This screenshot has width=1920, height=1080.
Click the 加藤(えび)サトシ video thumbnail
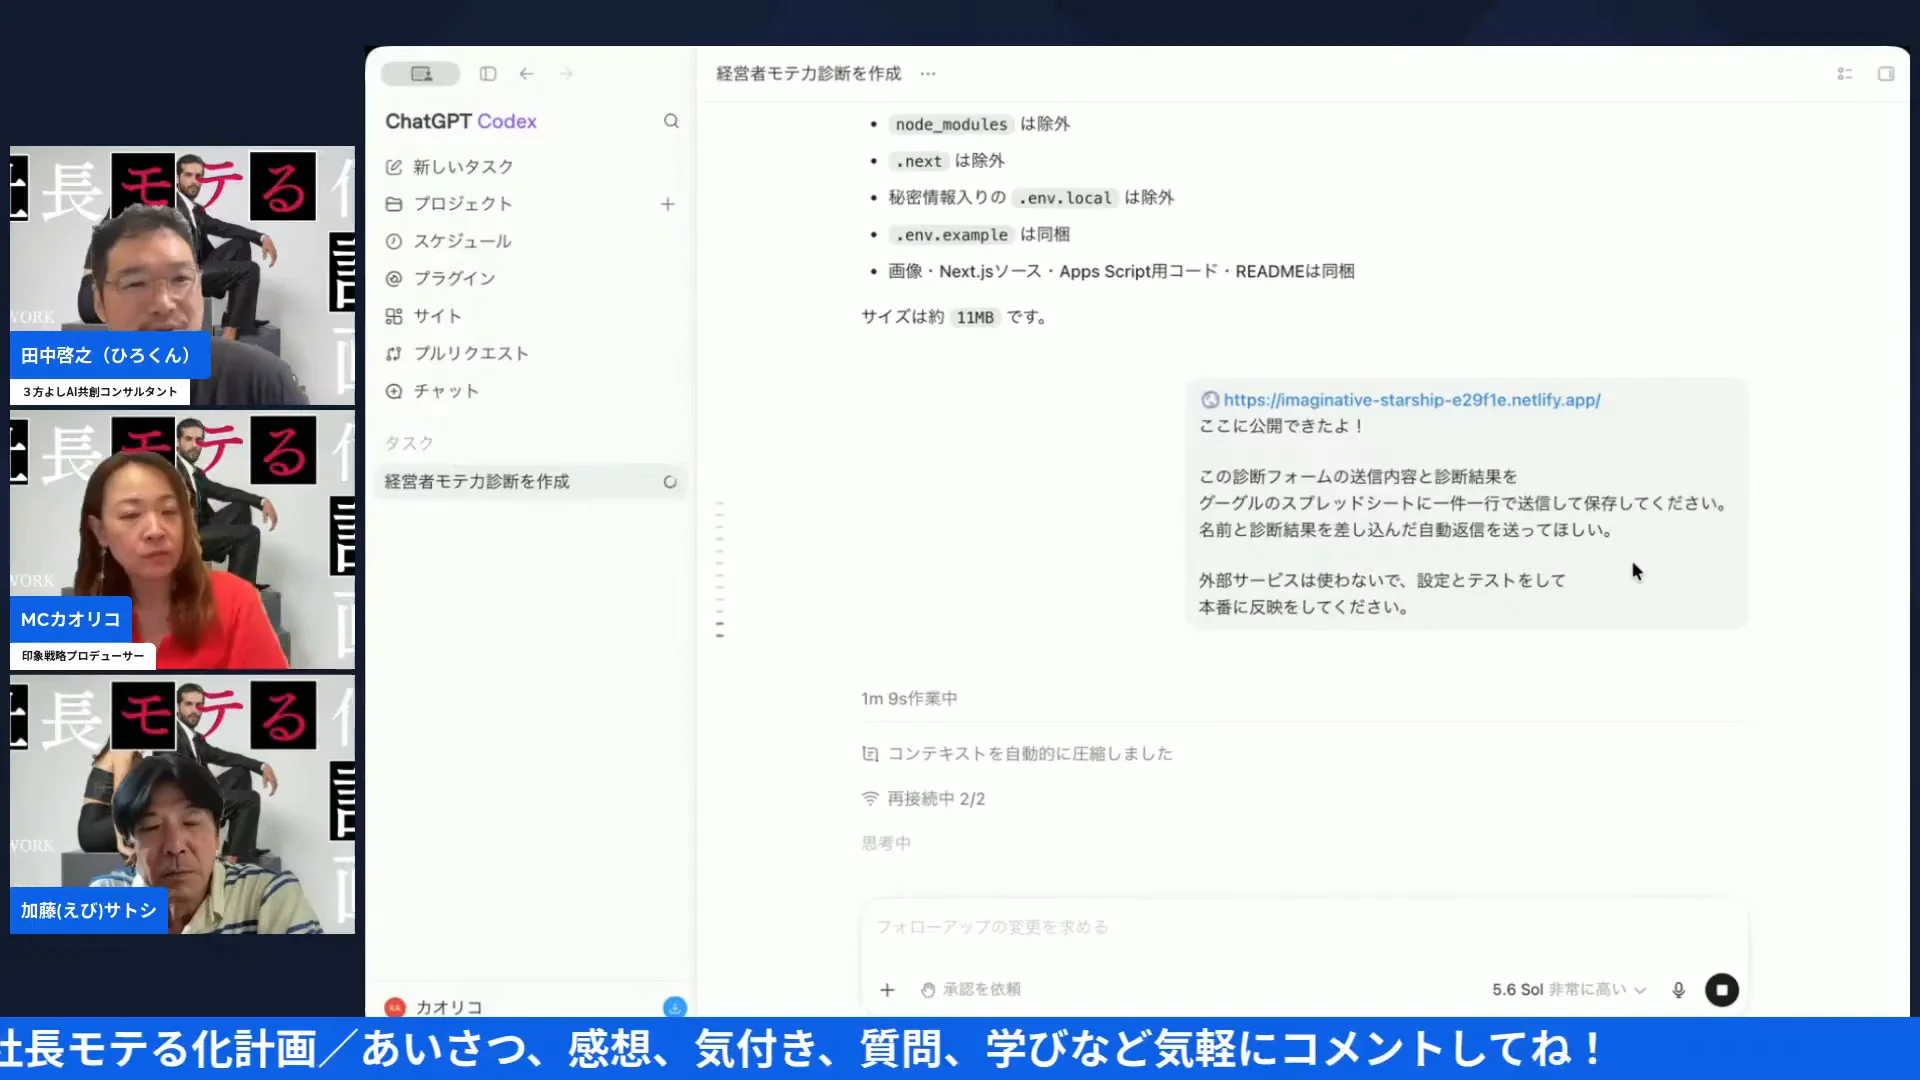coord(182,805)
